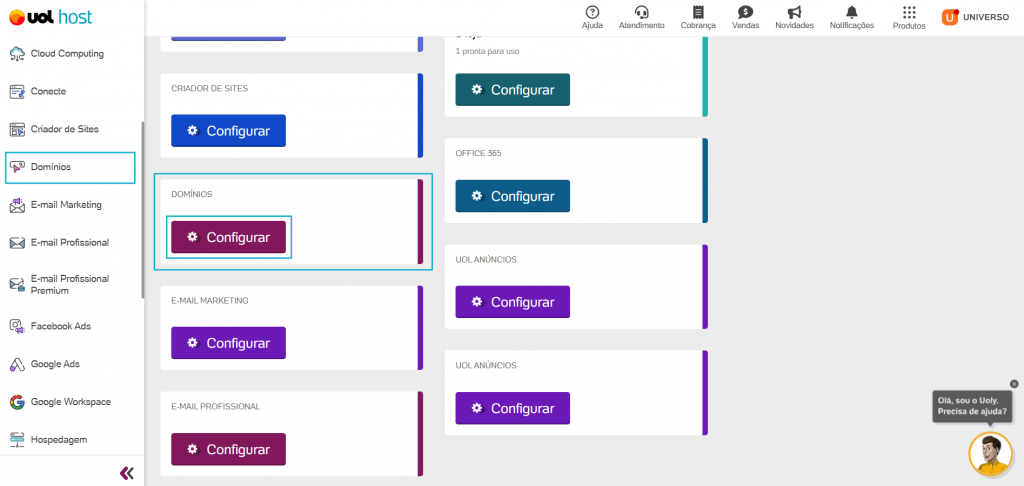The height and width of the screenshot is (486, 1024).
Task: Select Facebook Ads in the sidebar
Action: (x=61, y=326)
